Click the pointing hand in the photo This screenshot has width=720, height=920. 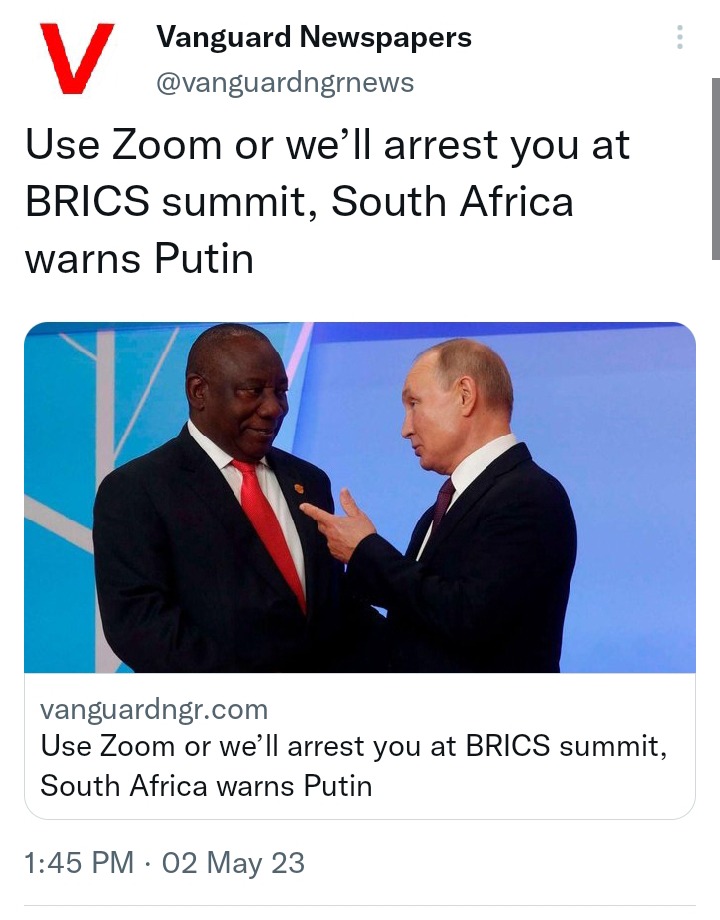339,525
